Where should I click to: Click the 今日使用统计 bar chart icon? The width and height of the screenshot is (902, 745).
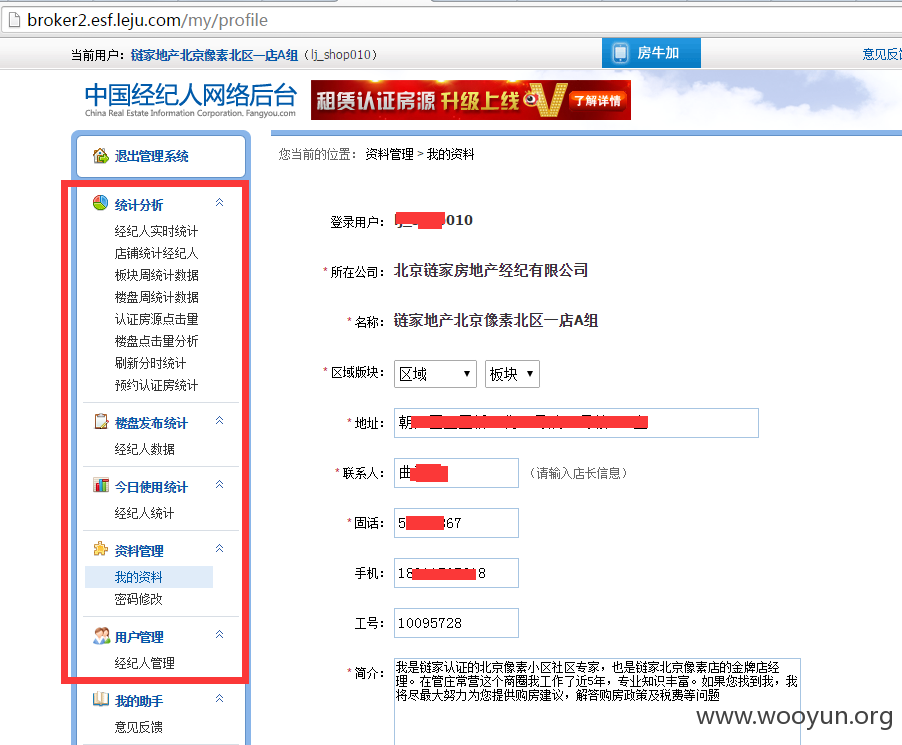pos(101,486)
